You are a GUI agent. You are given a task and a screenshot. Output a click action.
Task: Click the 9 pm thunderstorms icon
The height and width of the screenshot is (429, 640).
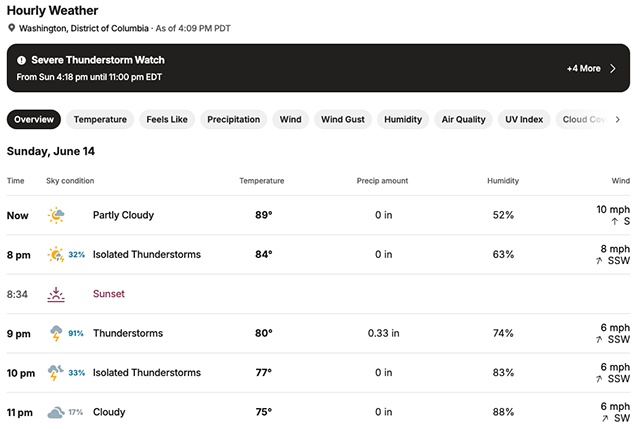tap(56, 333)
